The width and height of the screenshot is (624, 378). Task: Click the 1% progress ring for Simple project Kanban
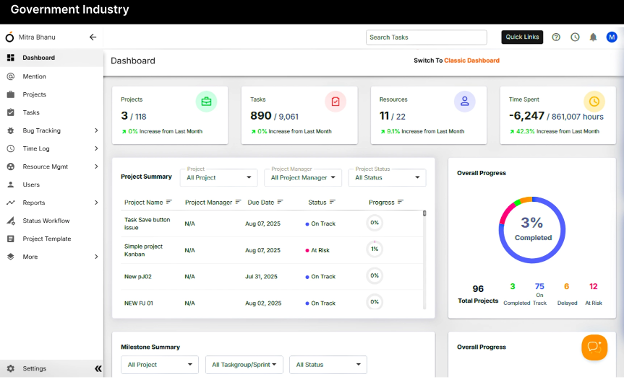(x=374, y=249)
